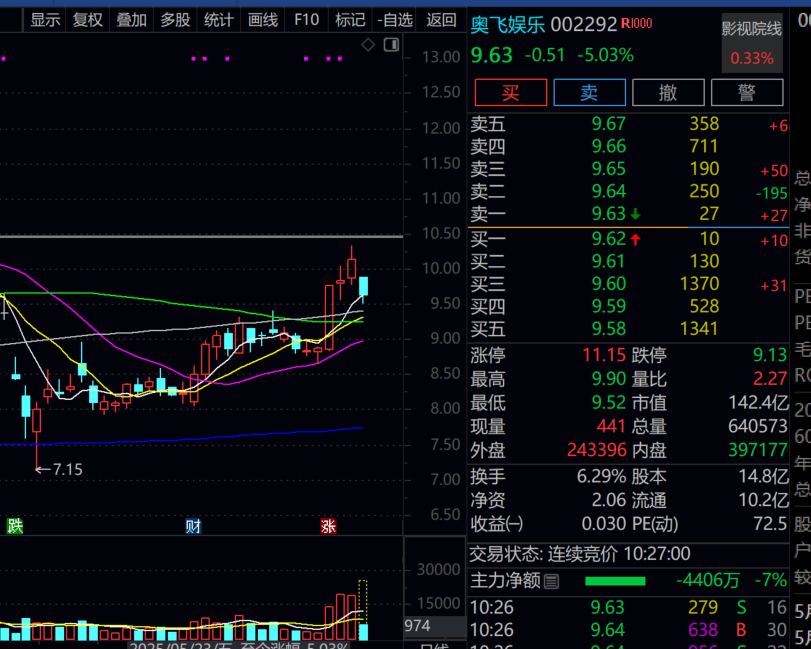Viewport: 811px width, 649px height.
Task: Click the blue 卖 sell button
Action: pos(589,93)
